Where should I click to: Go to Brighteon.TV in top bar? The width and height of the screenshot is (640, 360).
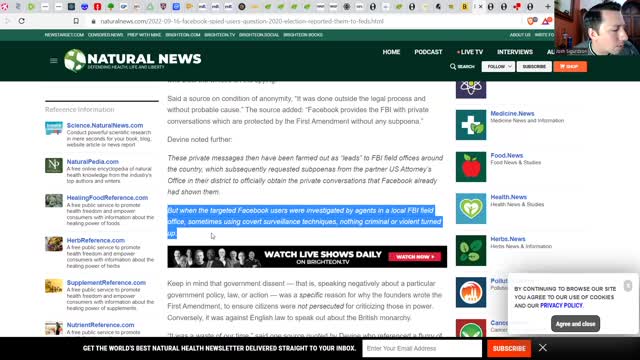[x=220, y=35]
